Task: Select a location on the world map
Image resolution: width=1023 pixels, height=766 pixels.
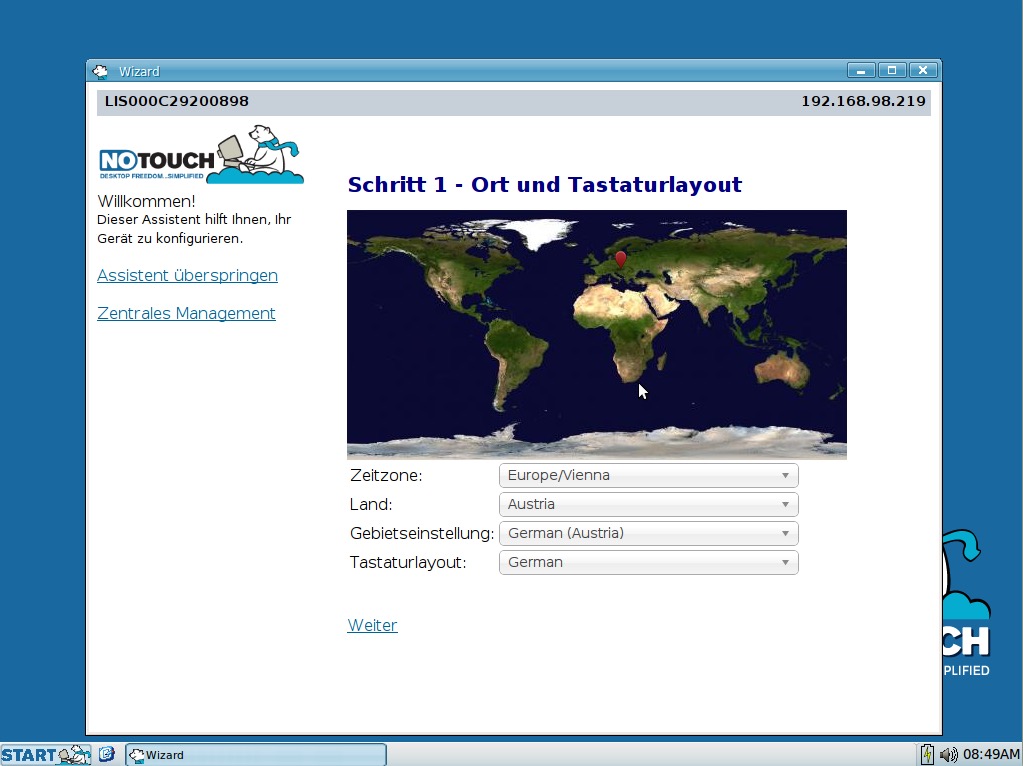Action: 596,333
